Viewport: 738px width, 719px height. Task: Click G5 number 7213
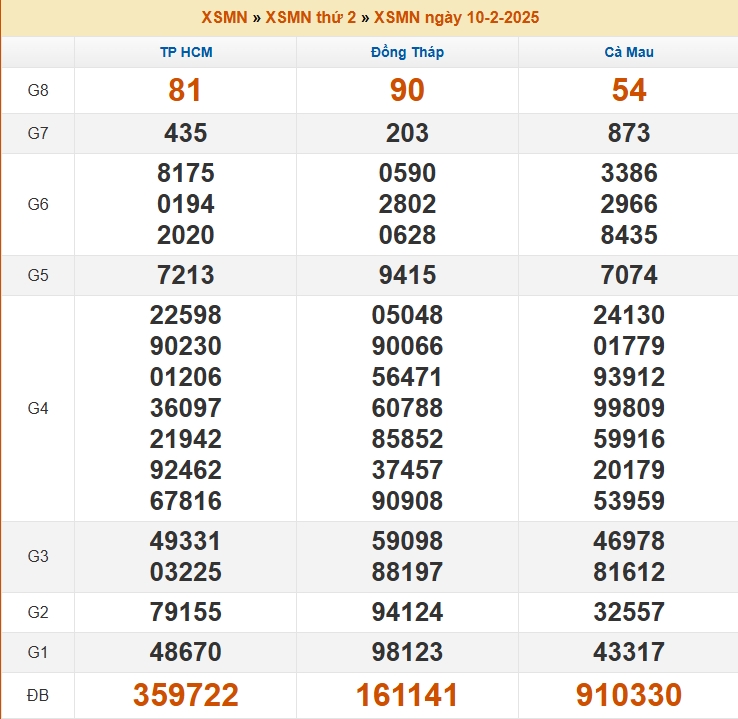pyautogui.click(x=185, y=275)
